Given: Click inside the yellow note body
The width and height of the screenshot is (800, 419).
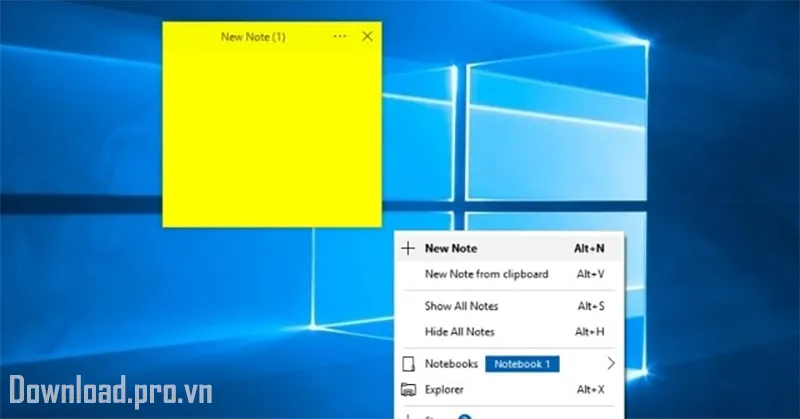Looking at the screenshot, I should pyautogui.click(x=272, y=138).
